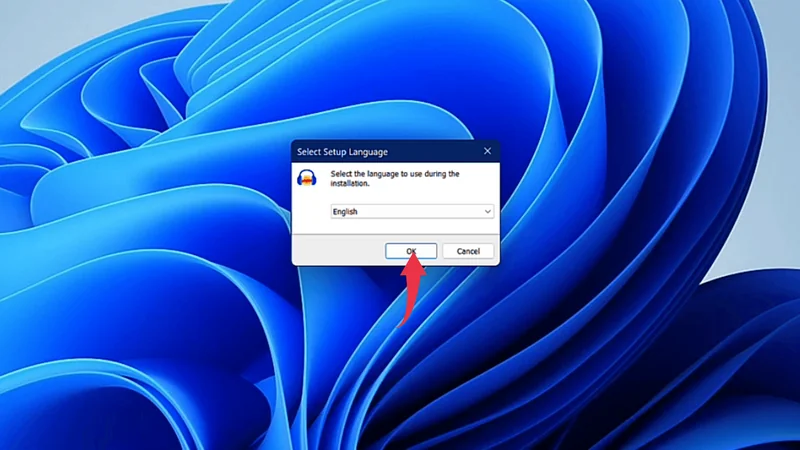800x450 pixels.
Task: Click empty title bar space left of X
Action: coord(440,152)
